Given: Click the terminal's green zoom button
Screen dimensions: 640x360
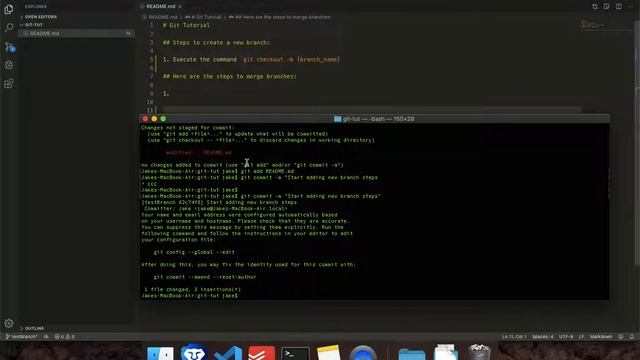Looking at the screenshot, I should coord(163,119).
